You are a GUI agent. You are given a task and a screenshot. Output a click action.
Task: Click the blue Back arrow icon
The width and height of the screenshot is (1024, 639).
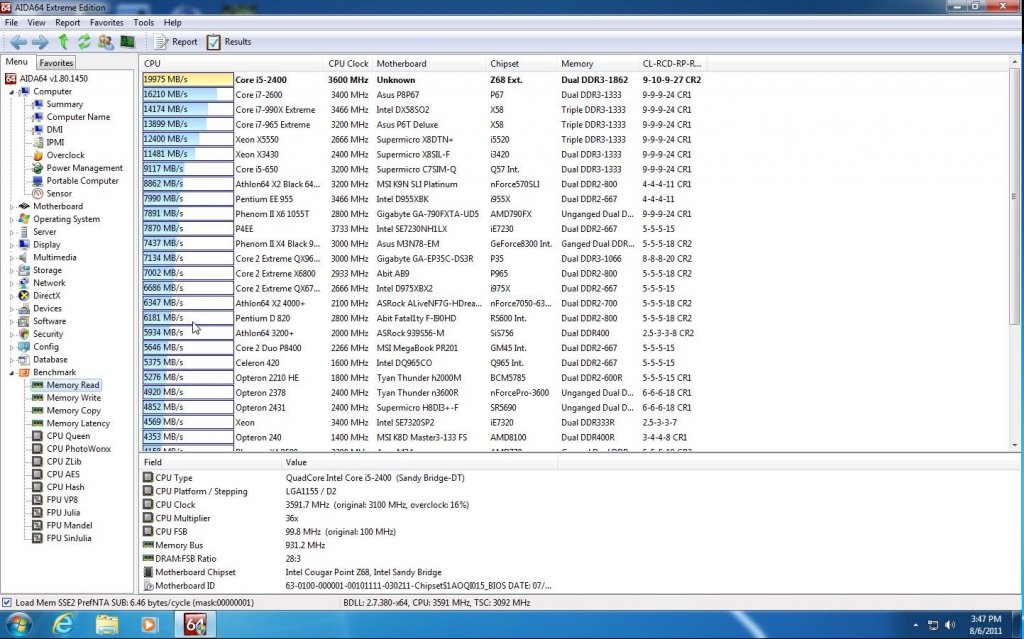coord(18,42)
